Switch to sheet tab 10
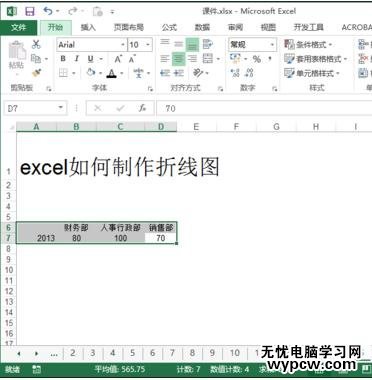This screenshot has height=380, width=372. [235, 353]
